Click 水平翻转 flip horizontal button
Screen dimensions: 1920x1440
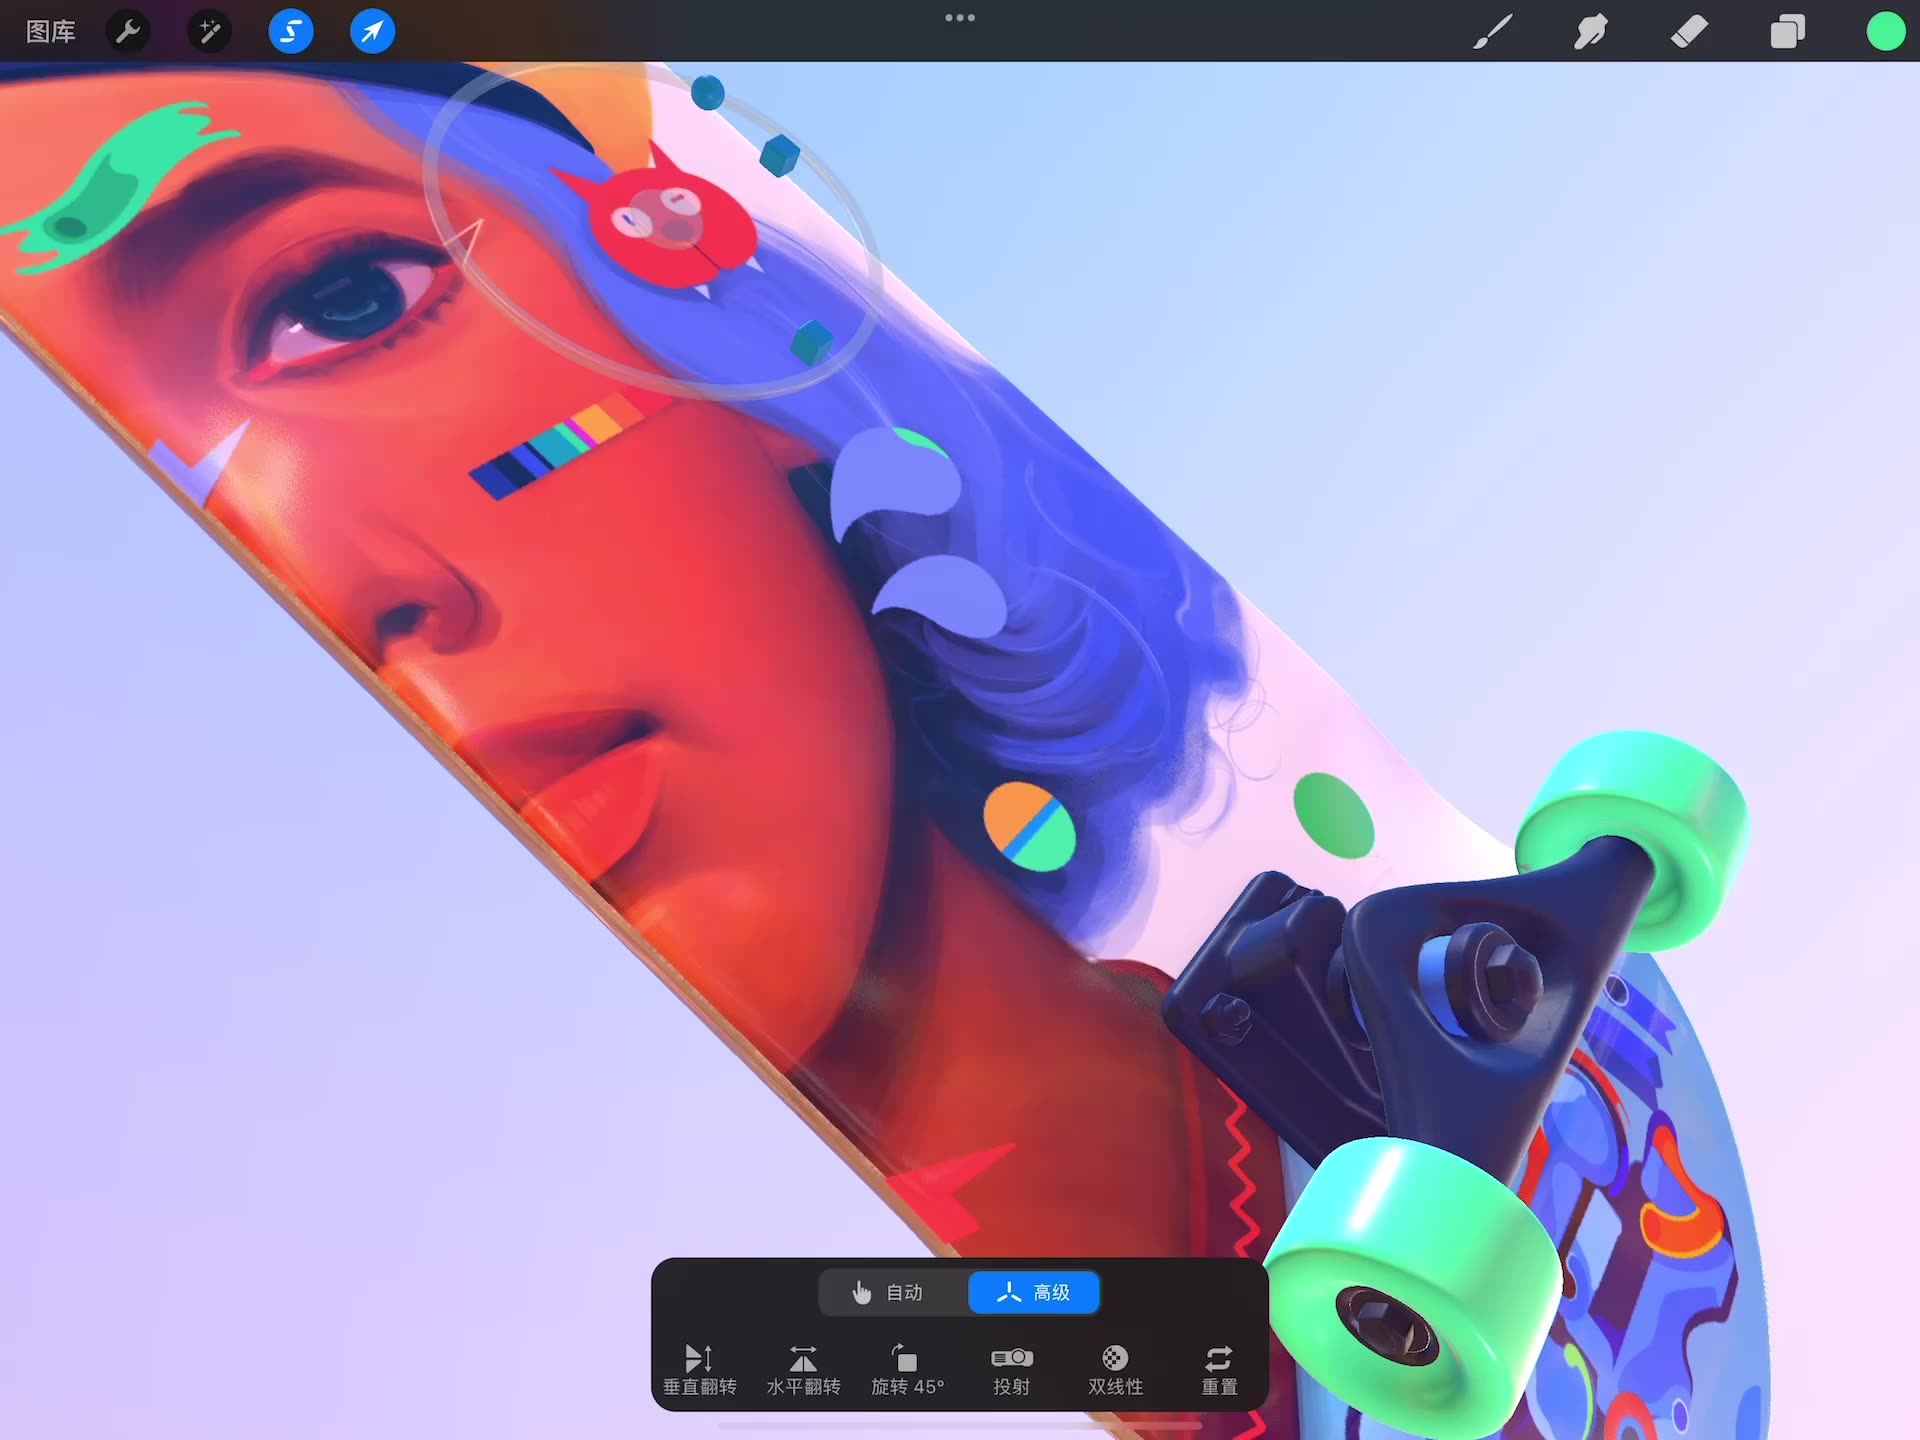[803, 1370]
